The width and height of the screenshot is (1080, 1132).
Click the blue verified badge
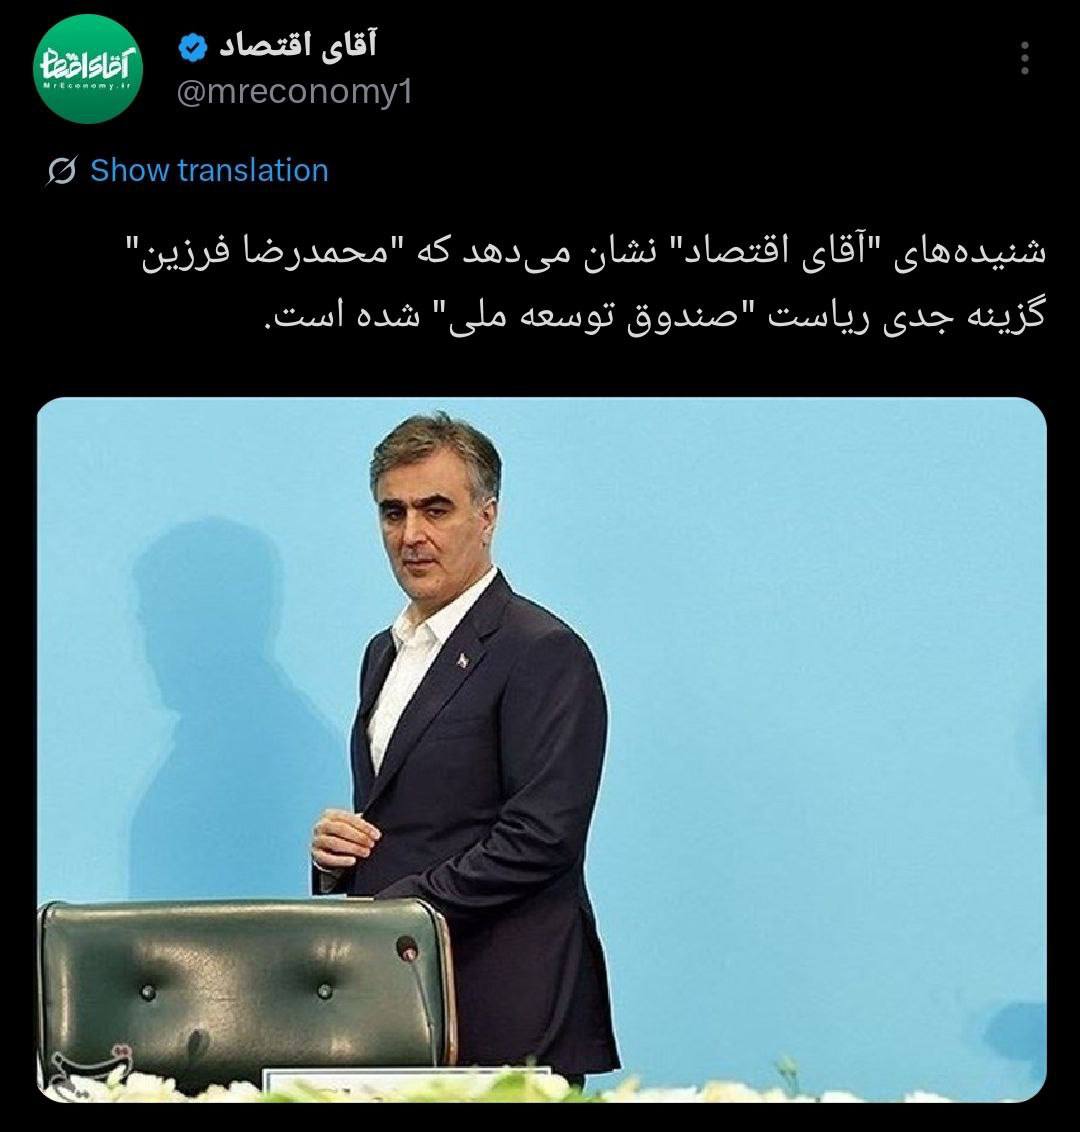point(193,48)
